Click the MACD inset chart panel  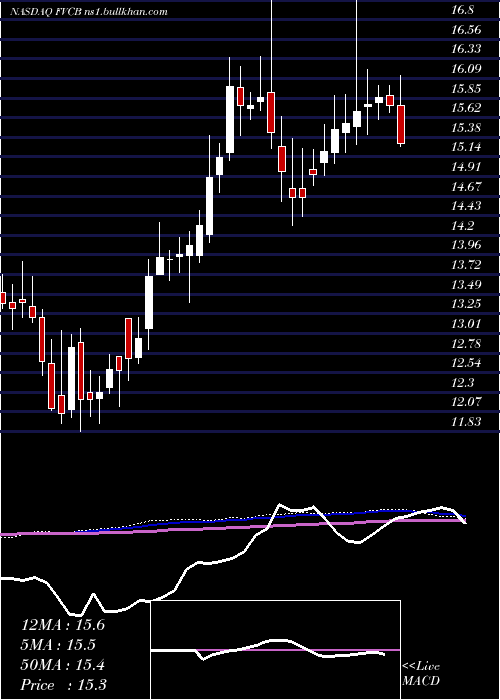click(276, 650)
